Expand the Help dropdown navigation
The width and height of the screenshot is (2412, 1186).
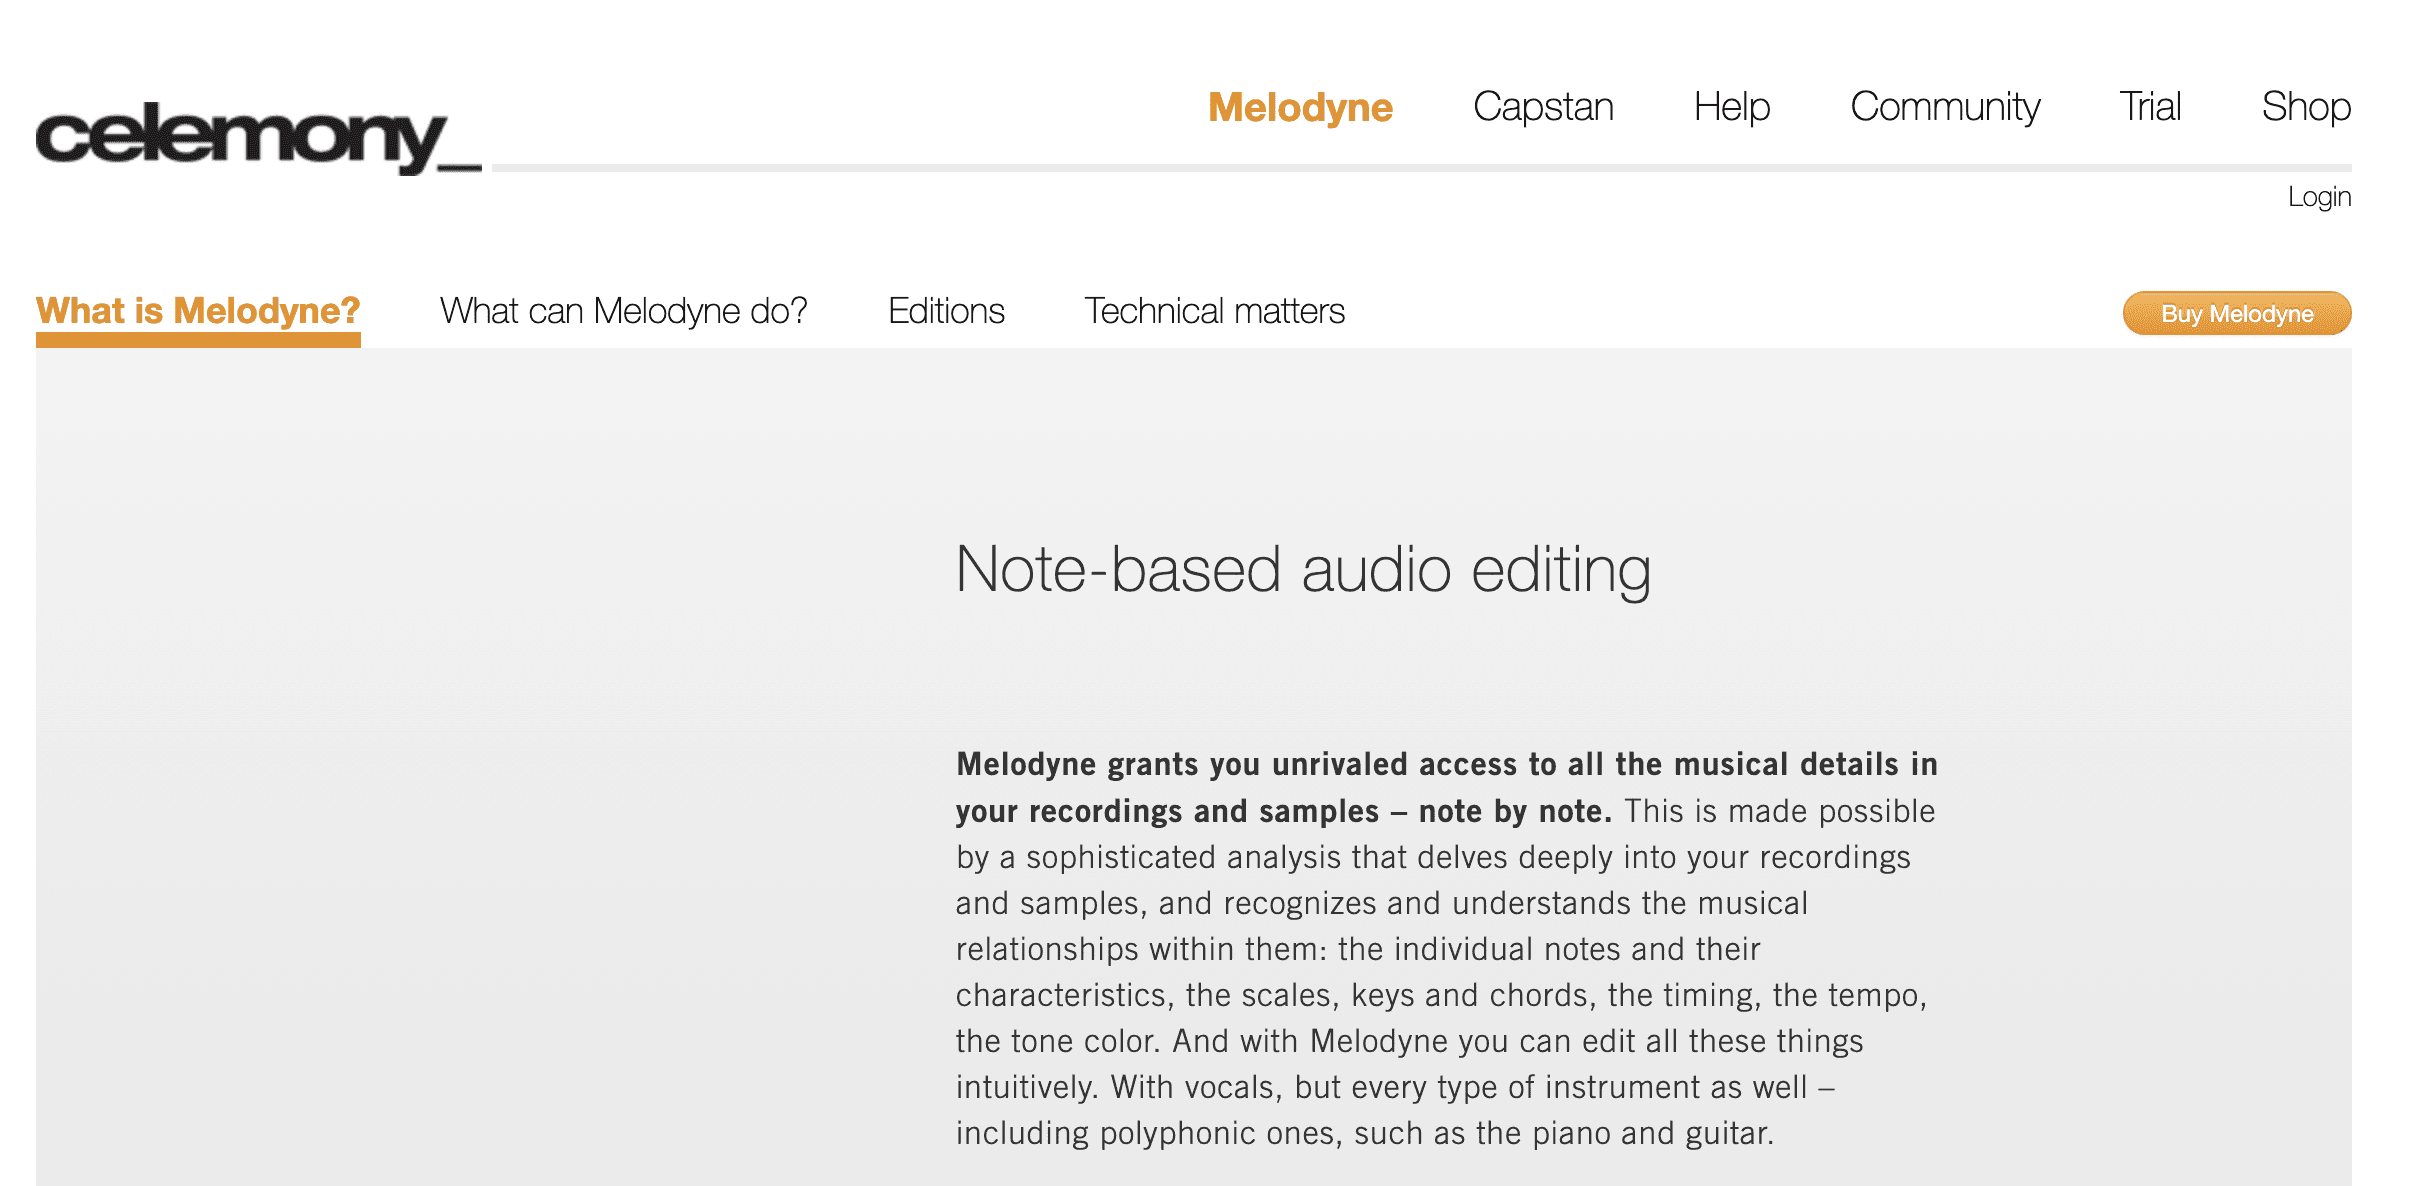1729,108
